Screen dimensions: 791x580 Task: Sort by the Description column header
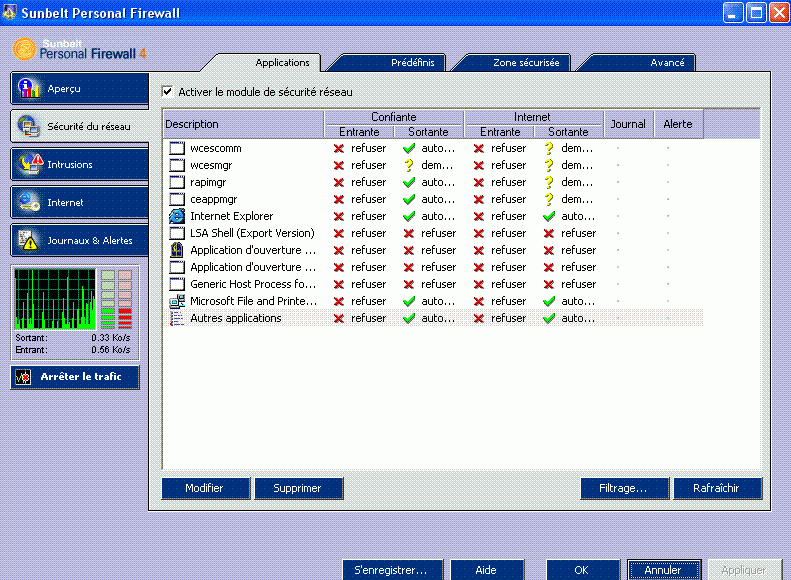point(243,124)
